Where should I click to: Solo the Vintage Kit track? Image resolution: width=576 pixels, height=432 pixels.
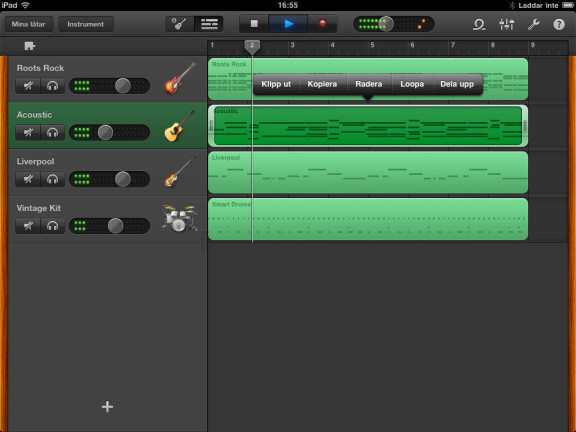(x=53, y=226)
